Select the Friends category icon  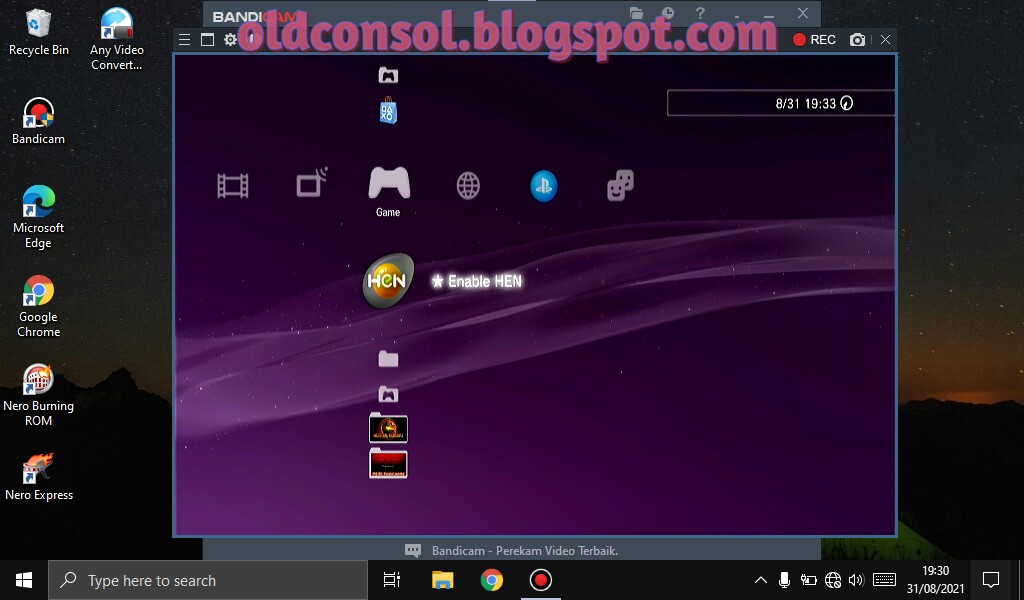[x=620, y=185]
